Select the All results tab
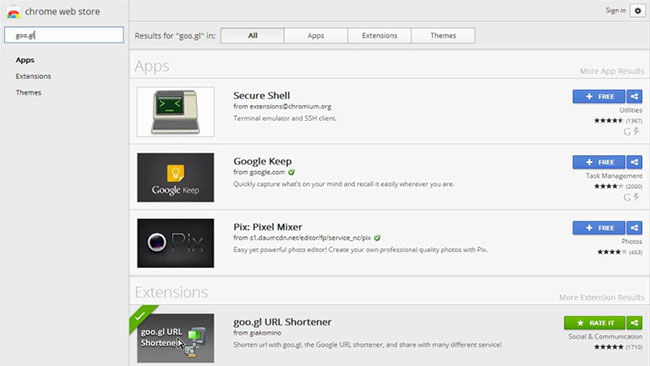 252,36
